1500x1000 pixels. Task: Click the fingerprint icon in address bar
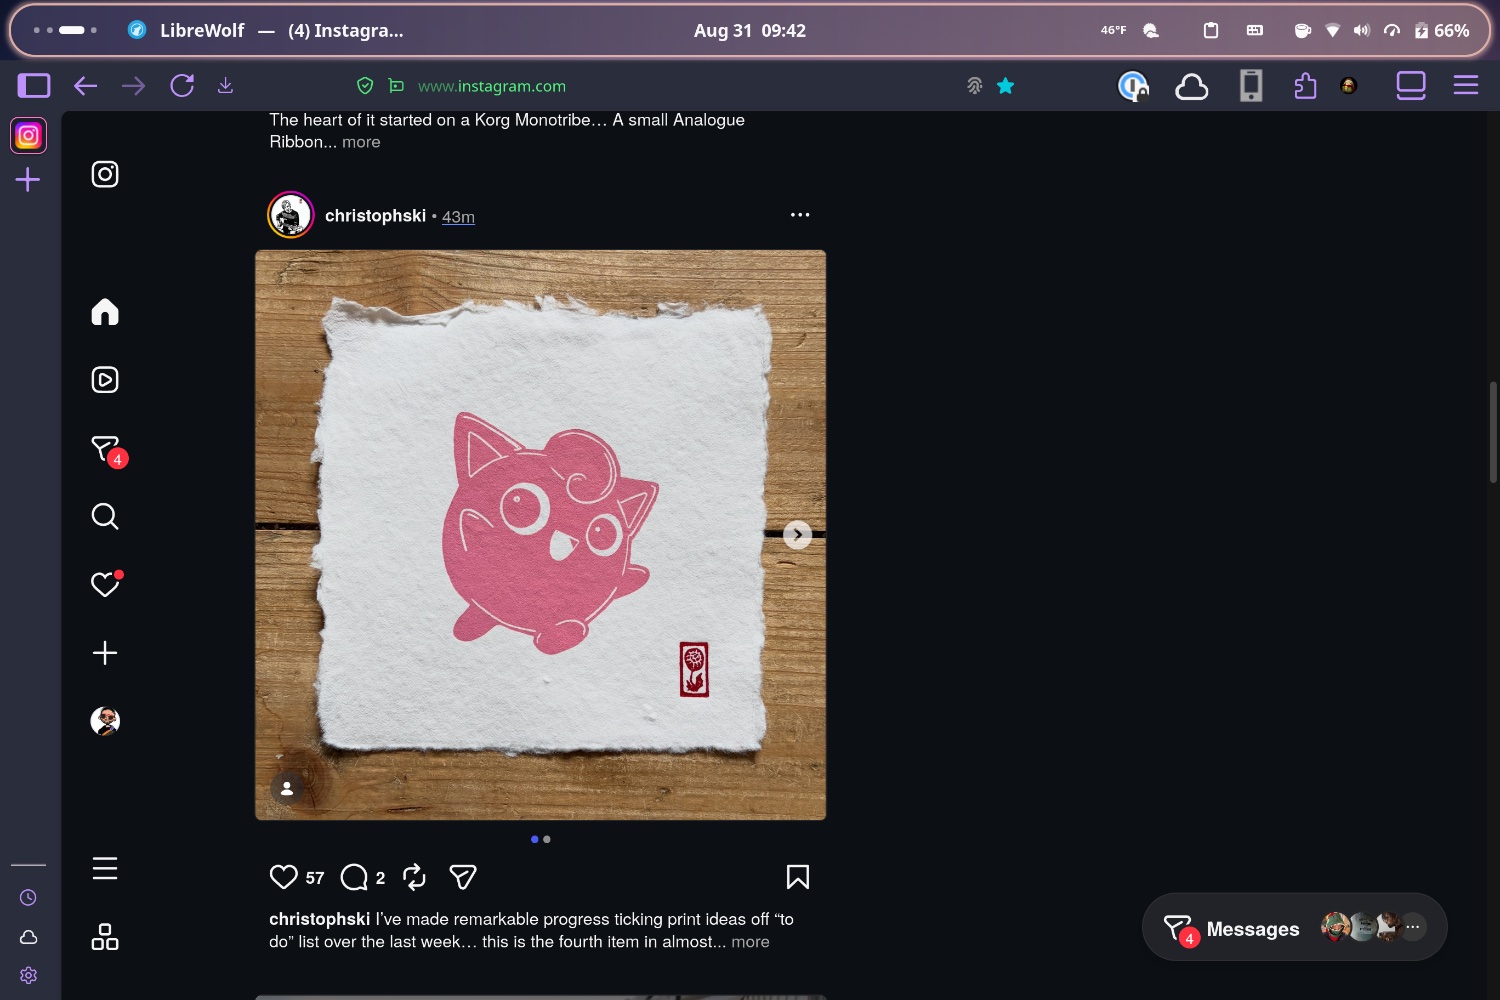pos(975,86)
